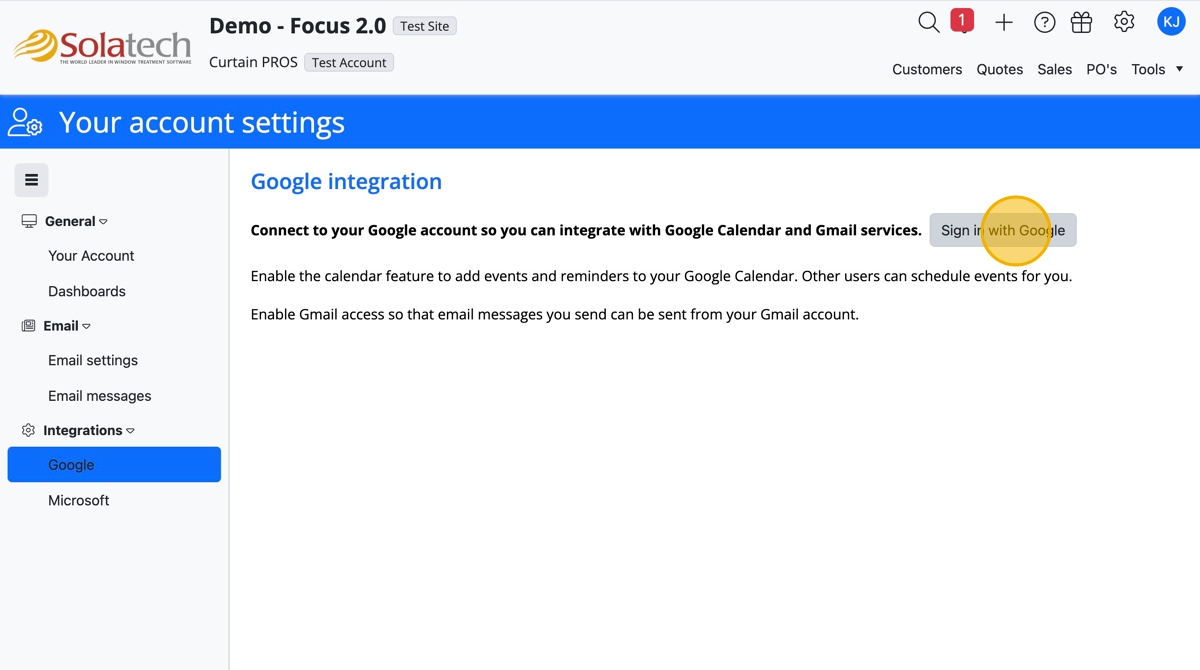Open Your Account in the sidebar
This screenshot has width=1200, height=670.
coord(91,256)
